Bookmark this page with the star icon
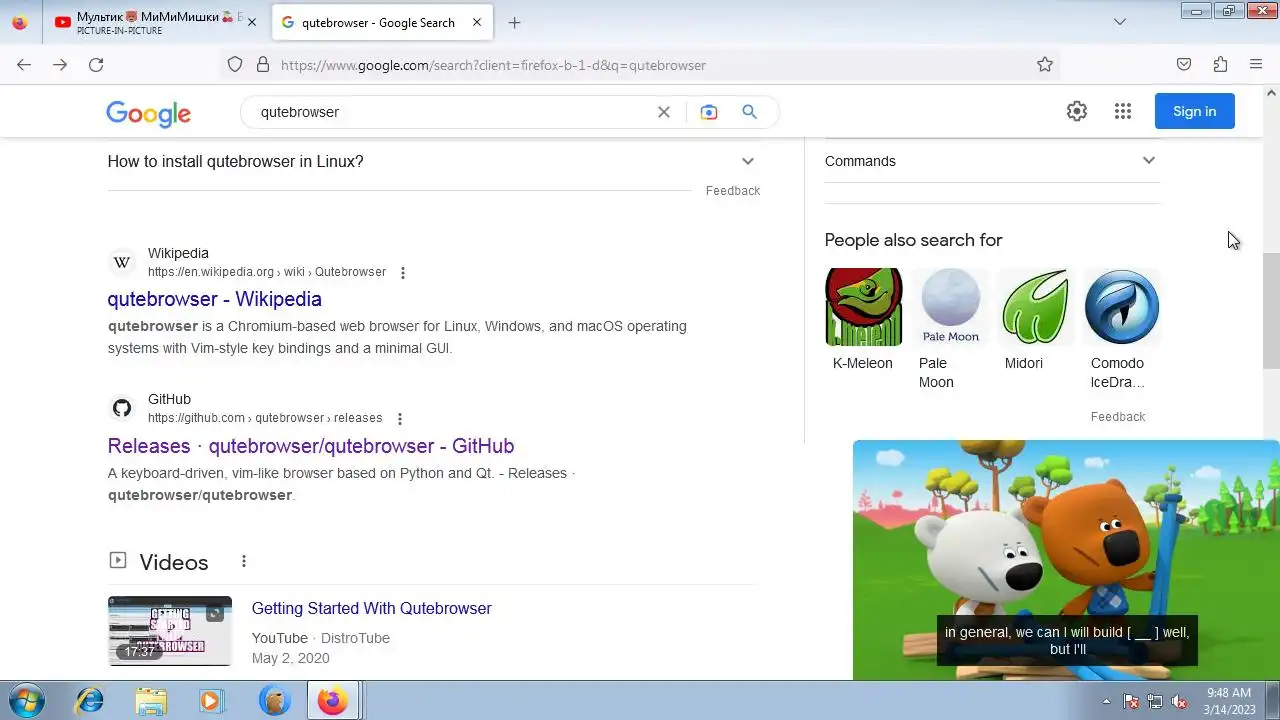This screenshot has width=1280, height=720. [1045, 64]
